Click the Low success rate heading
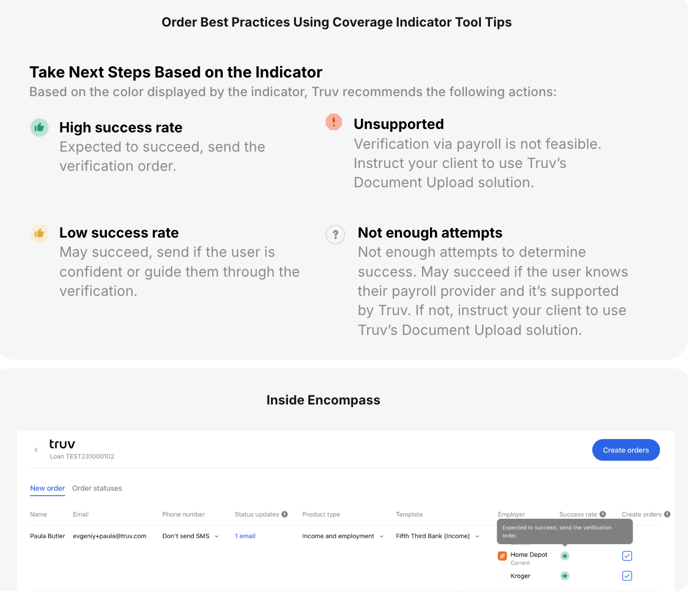 point(119,233)
